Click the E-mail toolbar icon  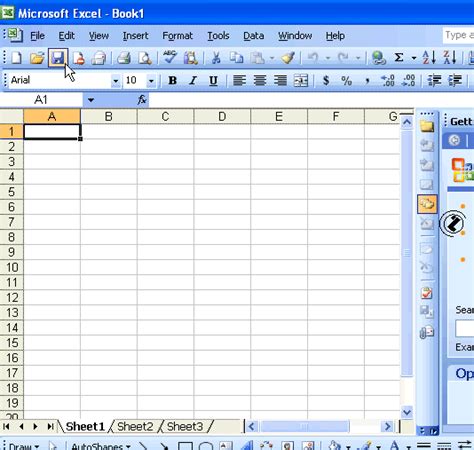[x=99, y=58]
